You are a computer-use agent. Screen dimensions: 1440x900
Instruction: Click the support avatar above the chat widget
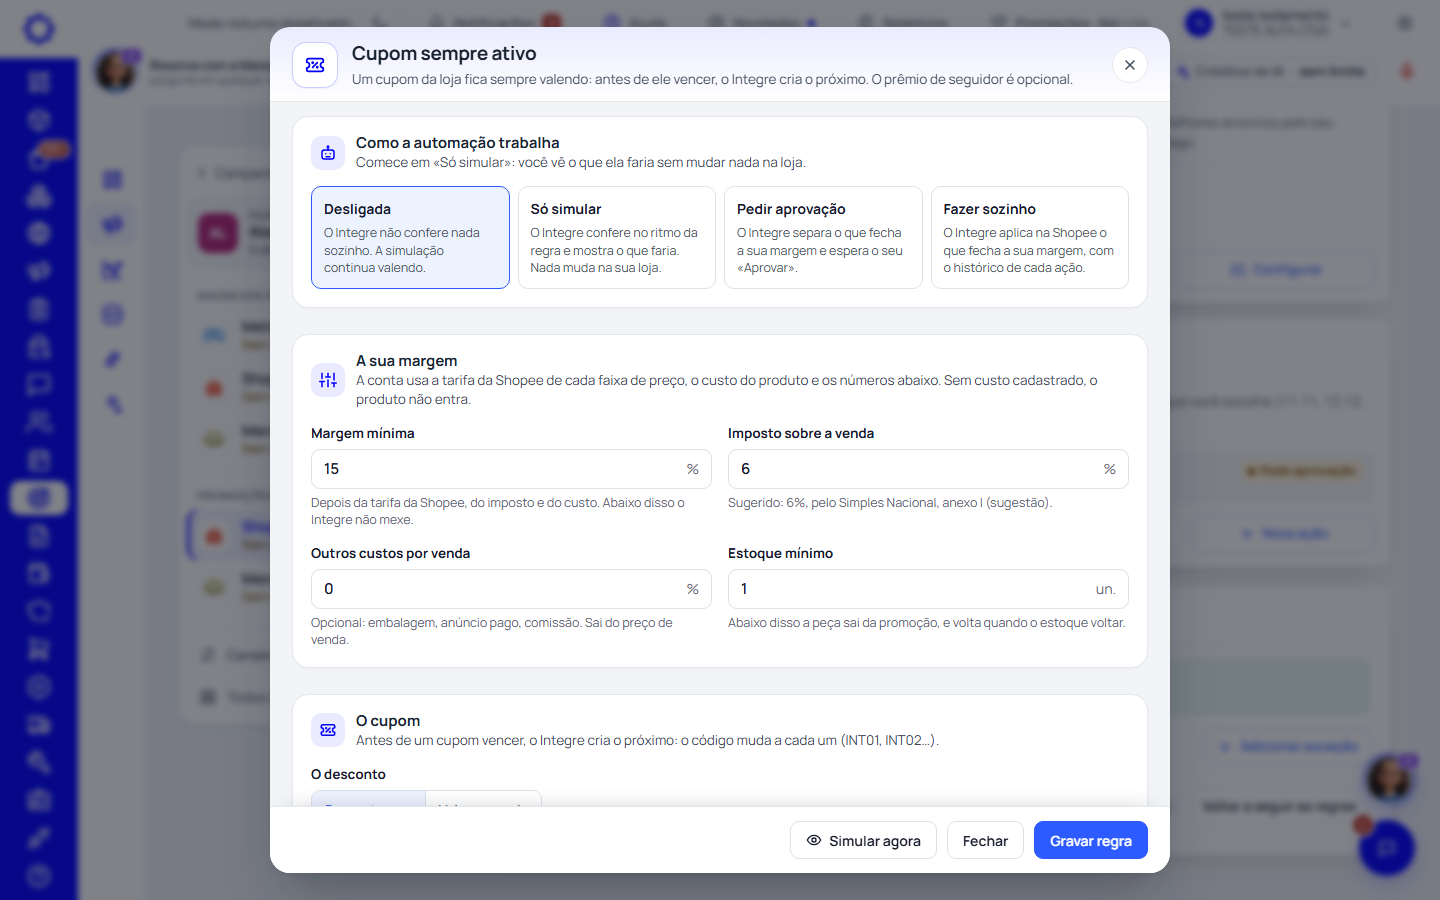point(1389,778)
